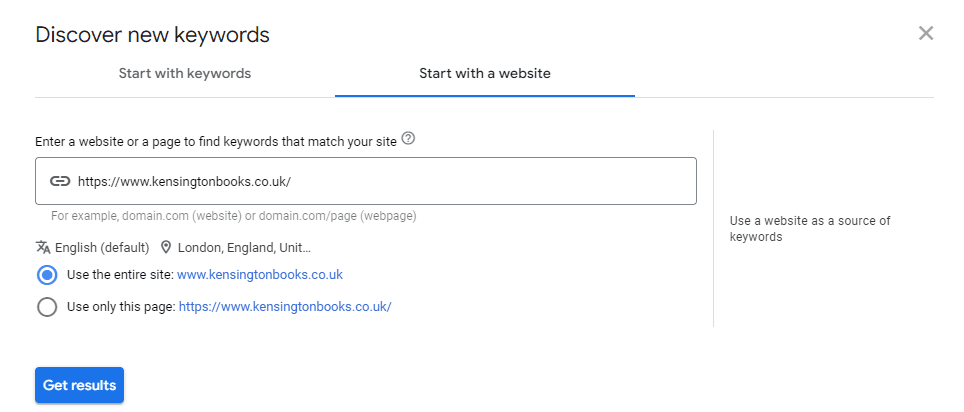Select the Use only this page option
This screenshot has width=964, height=412.
(47, 307)
